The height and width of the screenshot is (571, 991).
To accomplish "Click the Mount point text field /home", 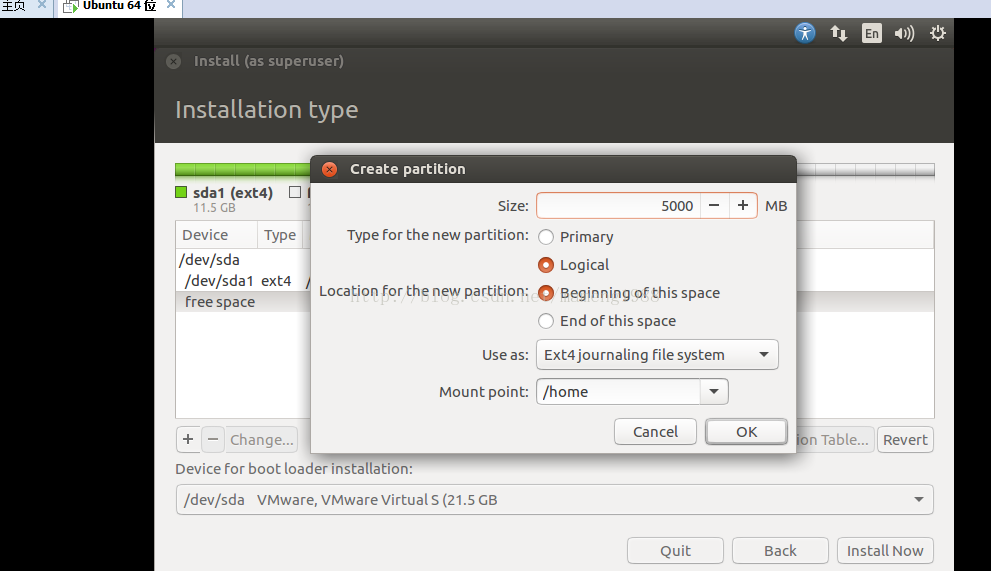I will [x=618, y=392].
